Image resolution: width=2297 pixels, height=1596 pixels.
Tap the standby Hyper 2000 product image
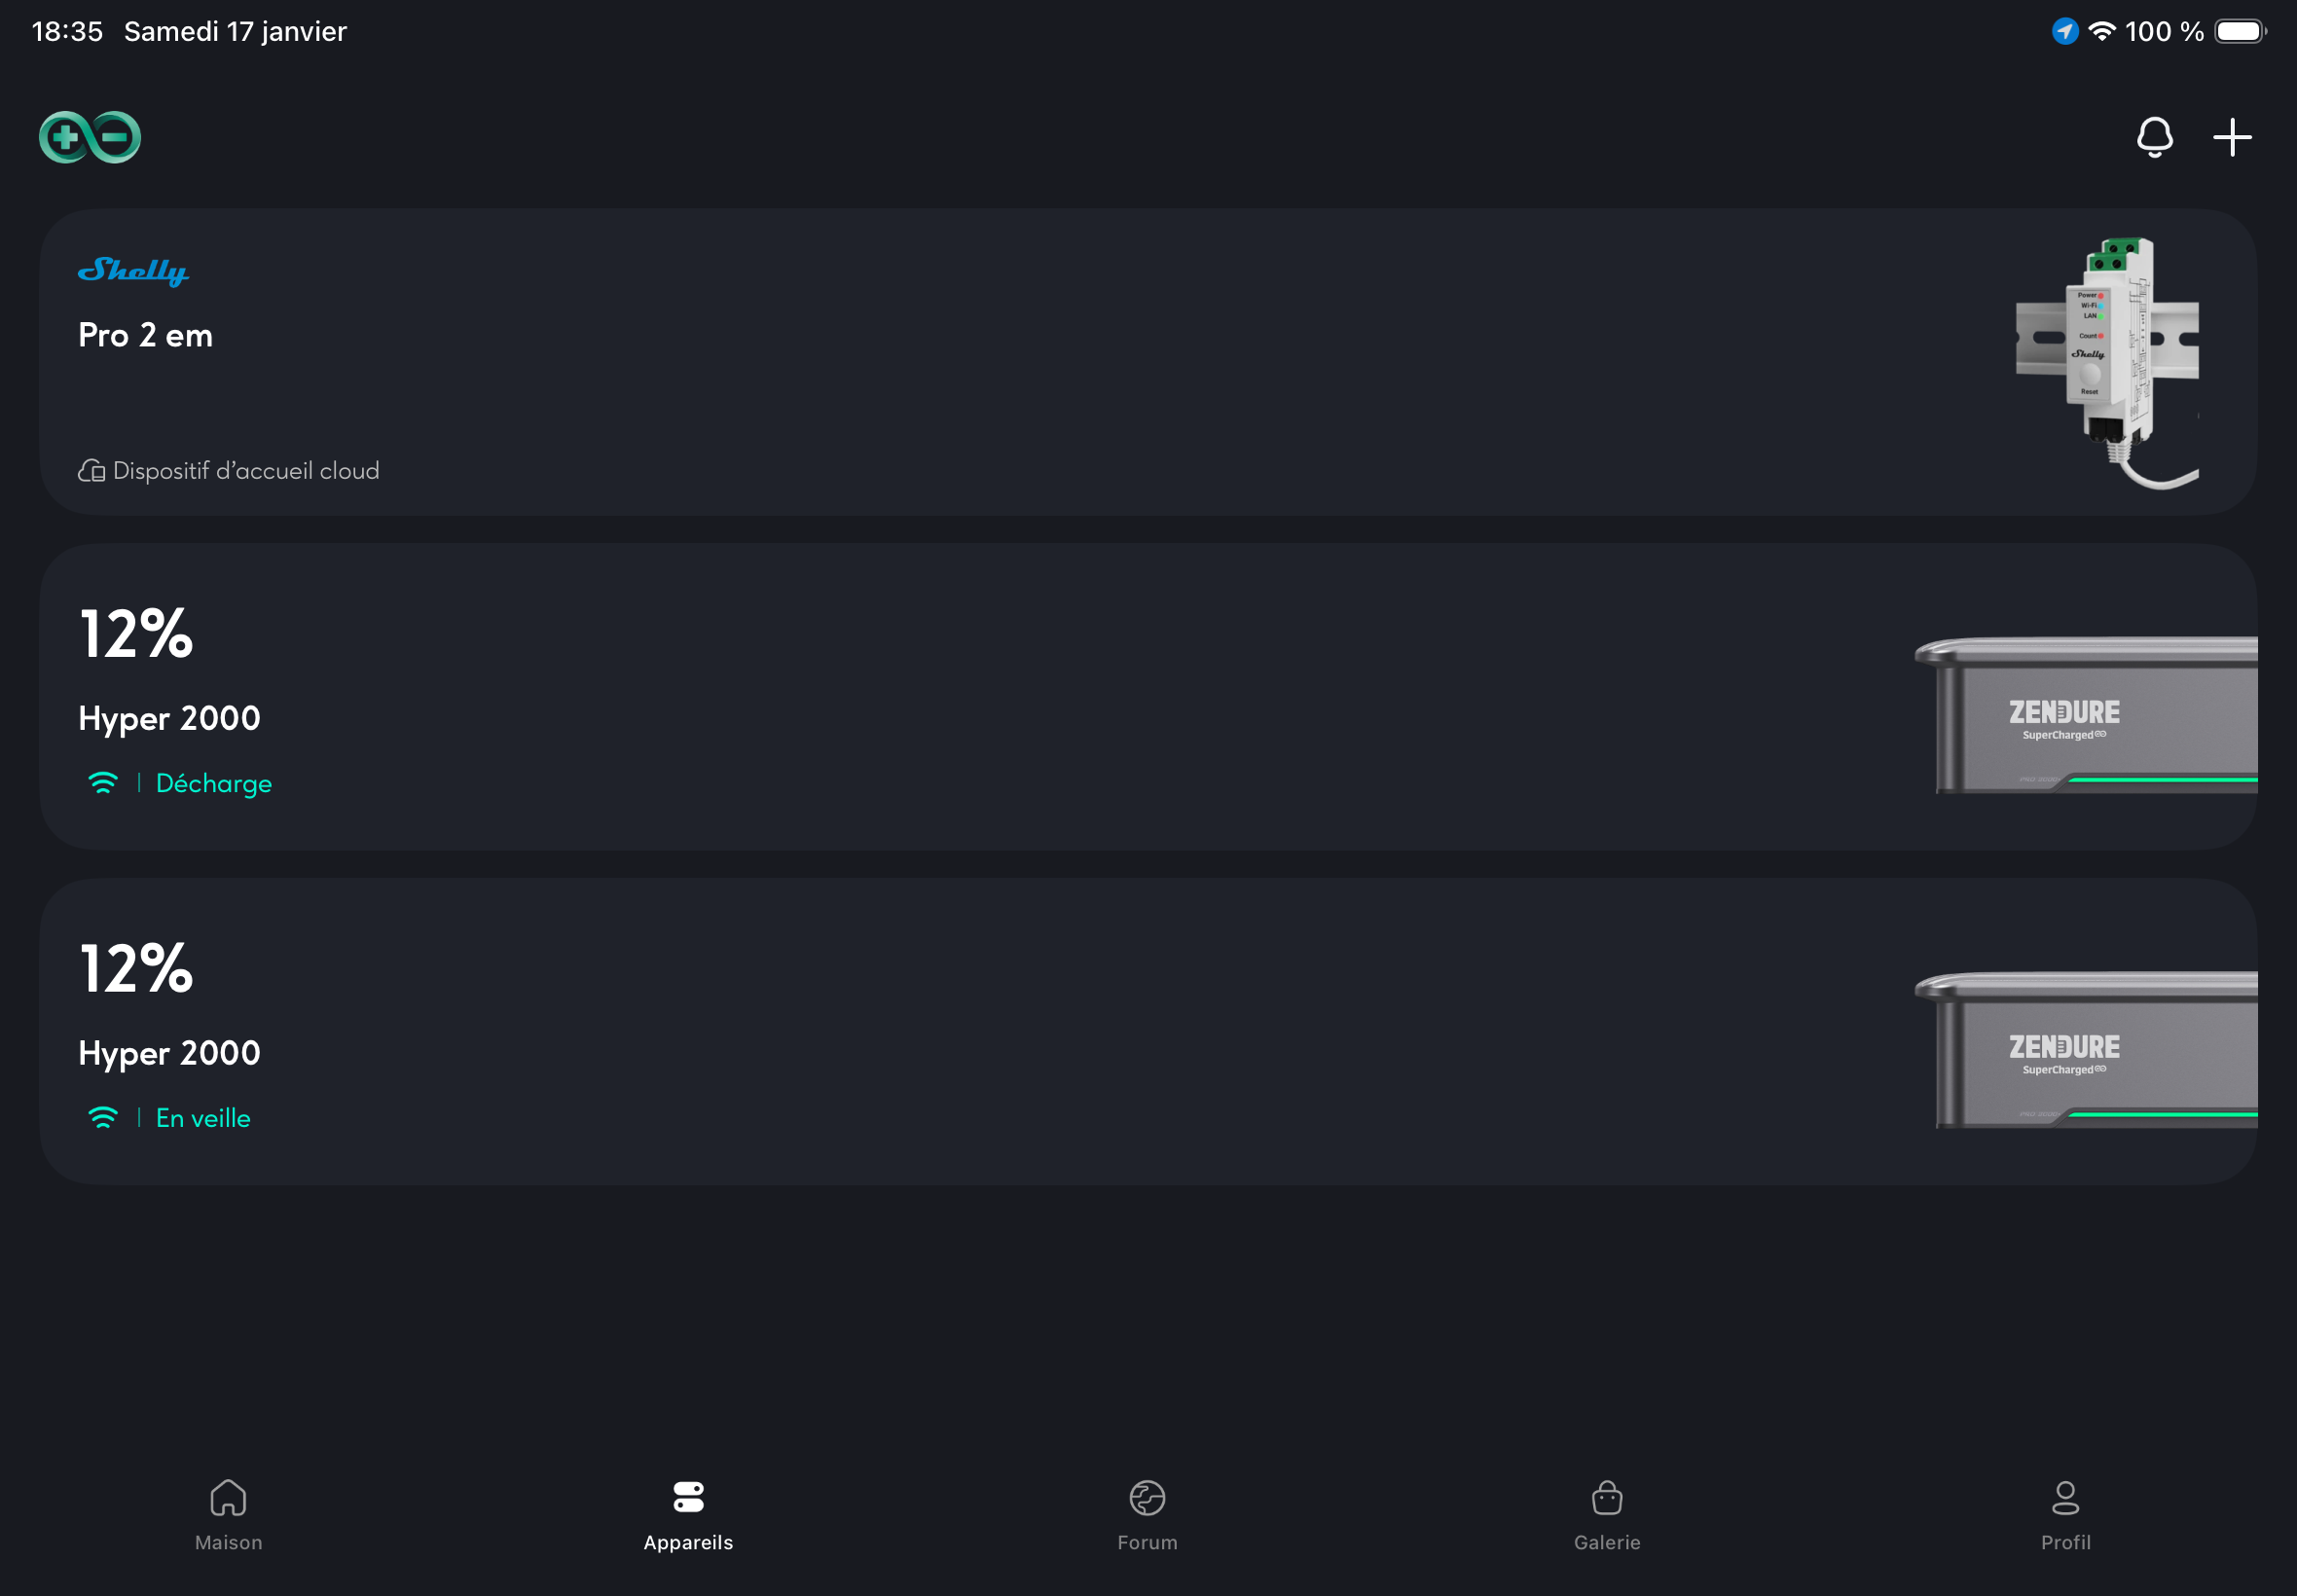(2086, 1050)
